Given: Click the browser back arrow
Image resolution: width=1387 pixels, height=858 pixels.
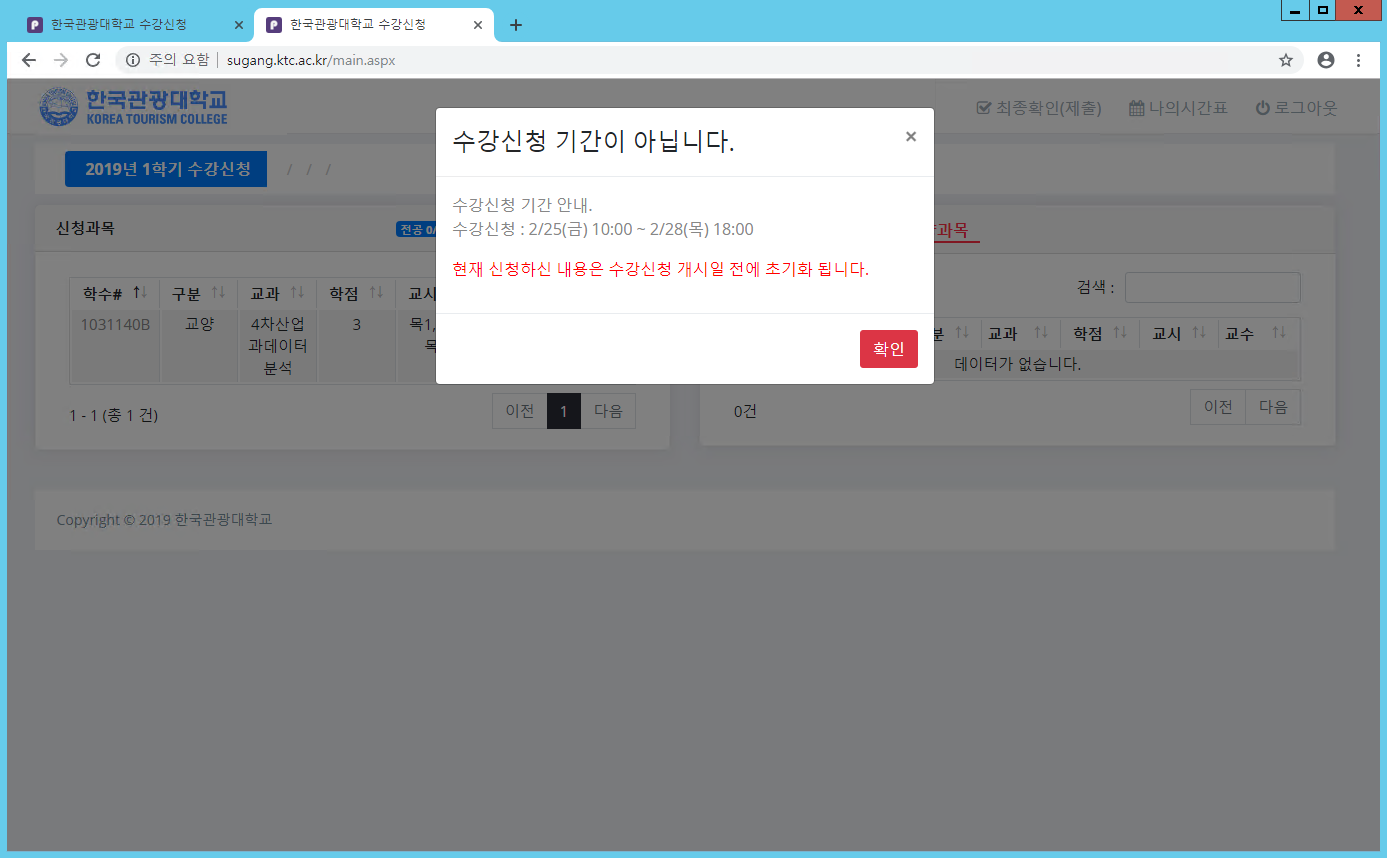Looking at the screenshot, I should point(28,60).
